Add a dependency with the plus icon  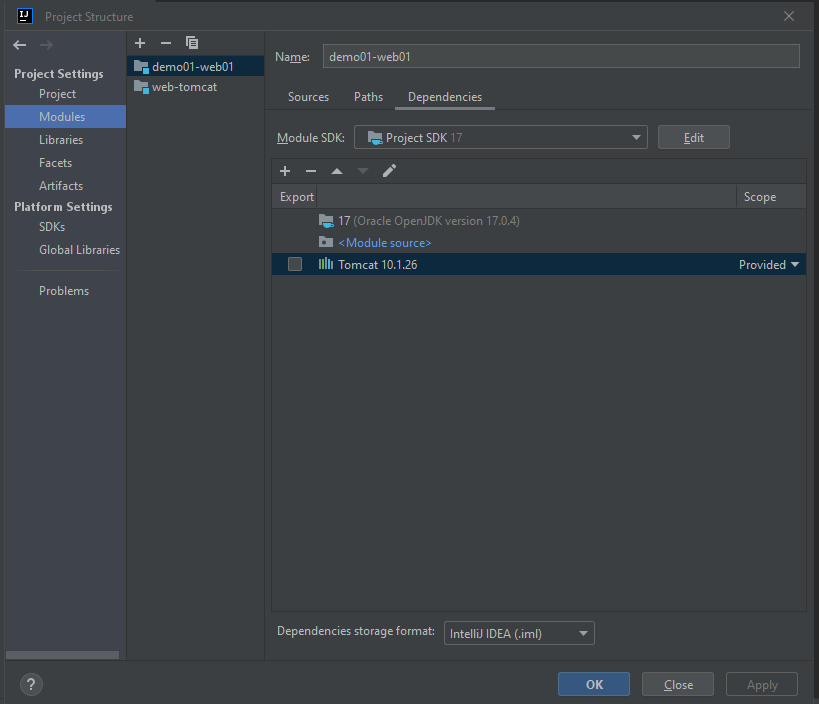point(285,171)
